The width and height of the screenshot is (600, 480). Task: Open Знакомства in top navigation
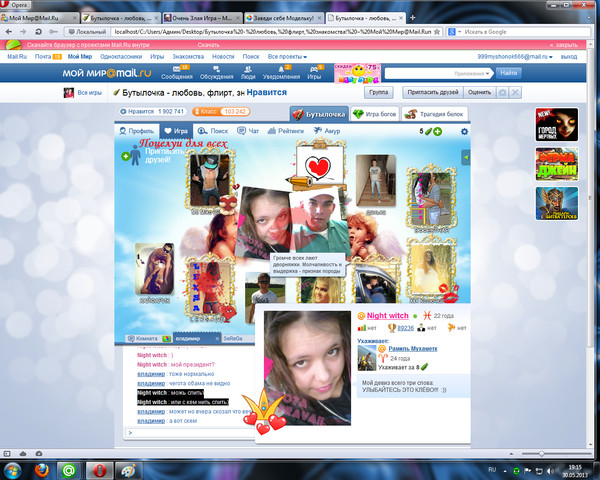coord(188,57)
